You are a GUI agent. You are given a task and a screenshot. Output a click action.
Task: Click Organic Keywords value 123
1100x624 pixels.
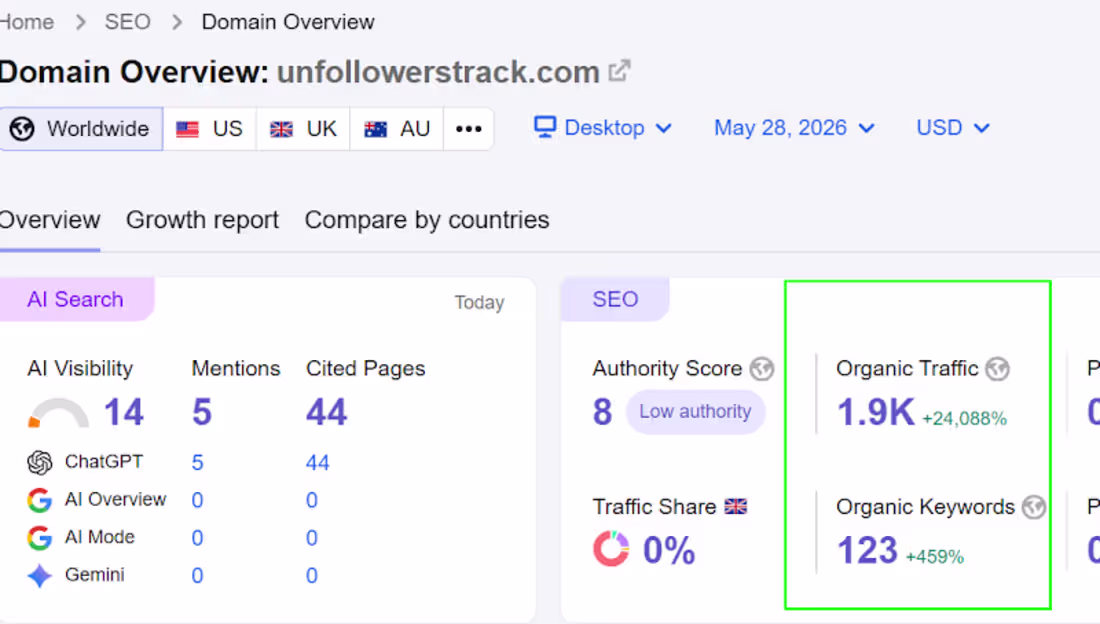(x=867, y=550)
